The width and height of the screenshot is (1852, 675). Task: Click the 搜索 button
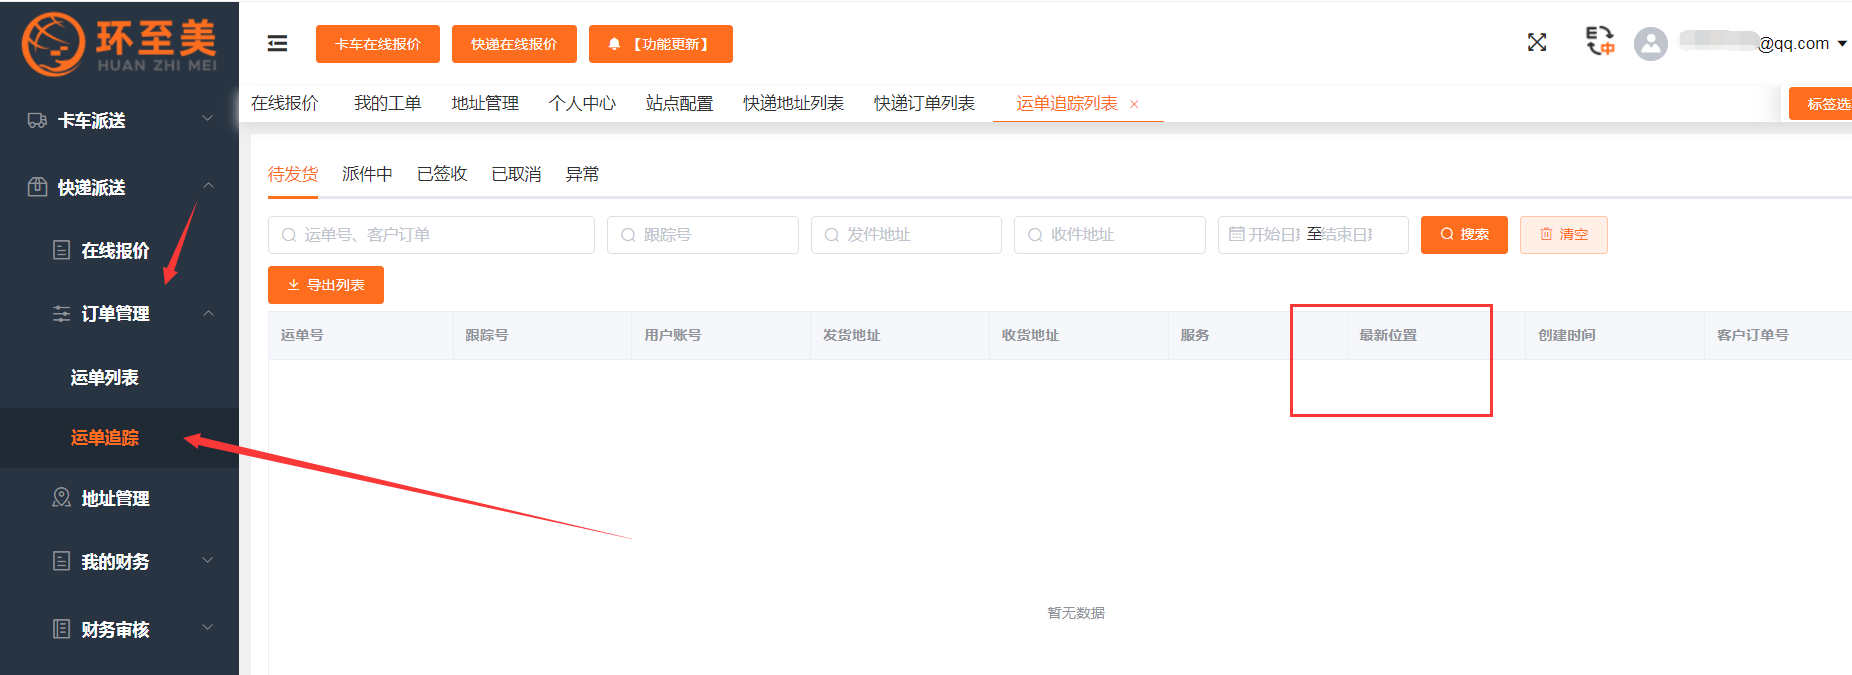tap(1463, 235)
